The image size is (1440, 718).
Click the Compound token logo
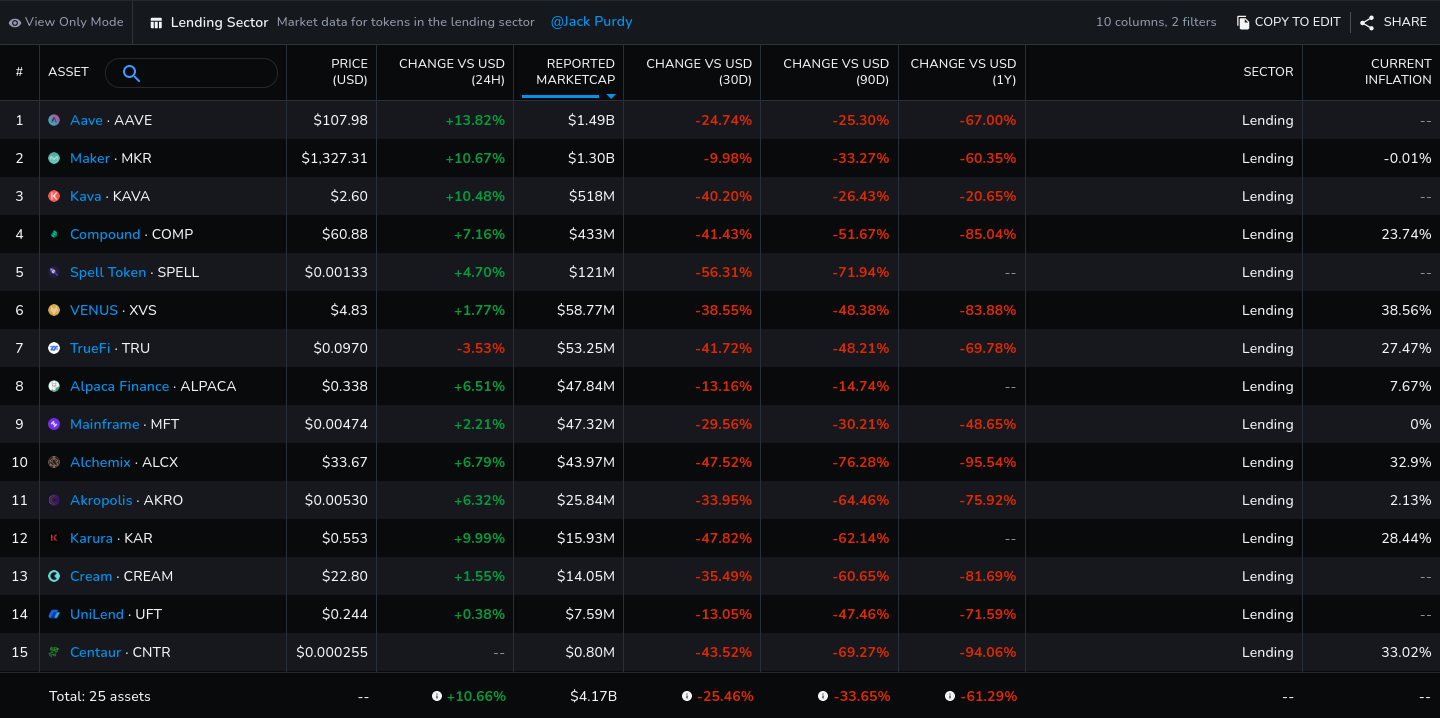coord(54,234)
